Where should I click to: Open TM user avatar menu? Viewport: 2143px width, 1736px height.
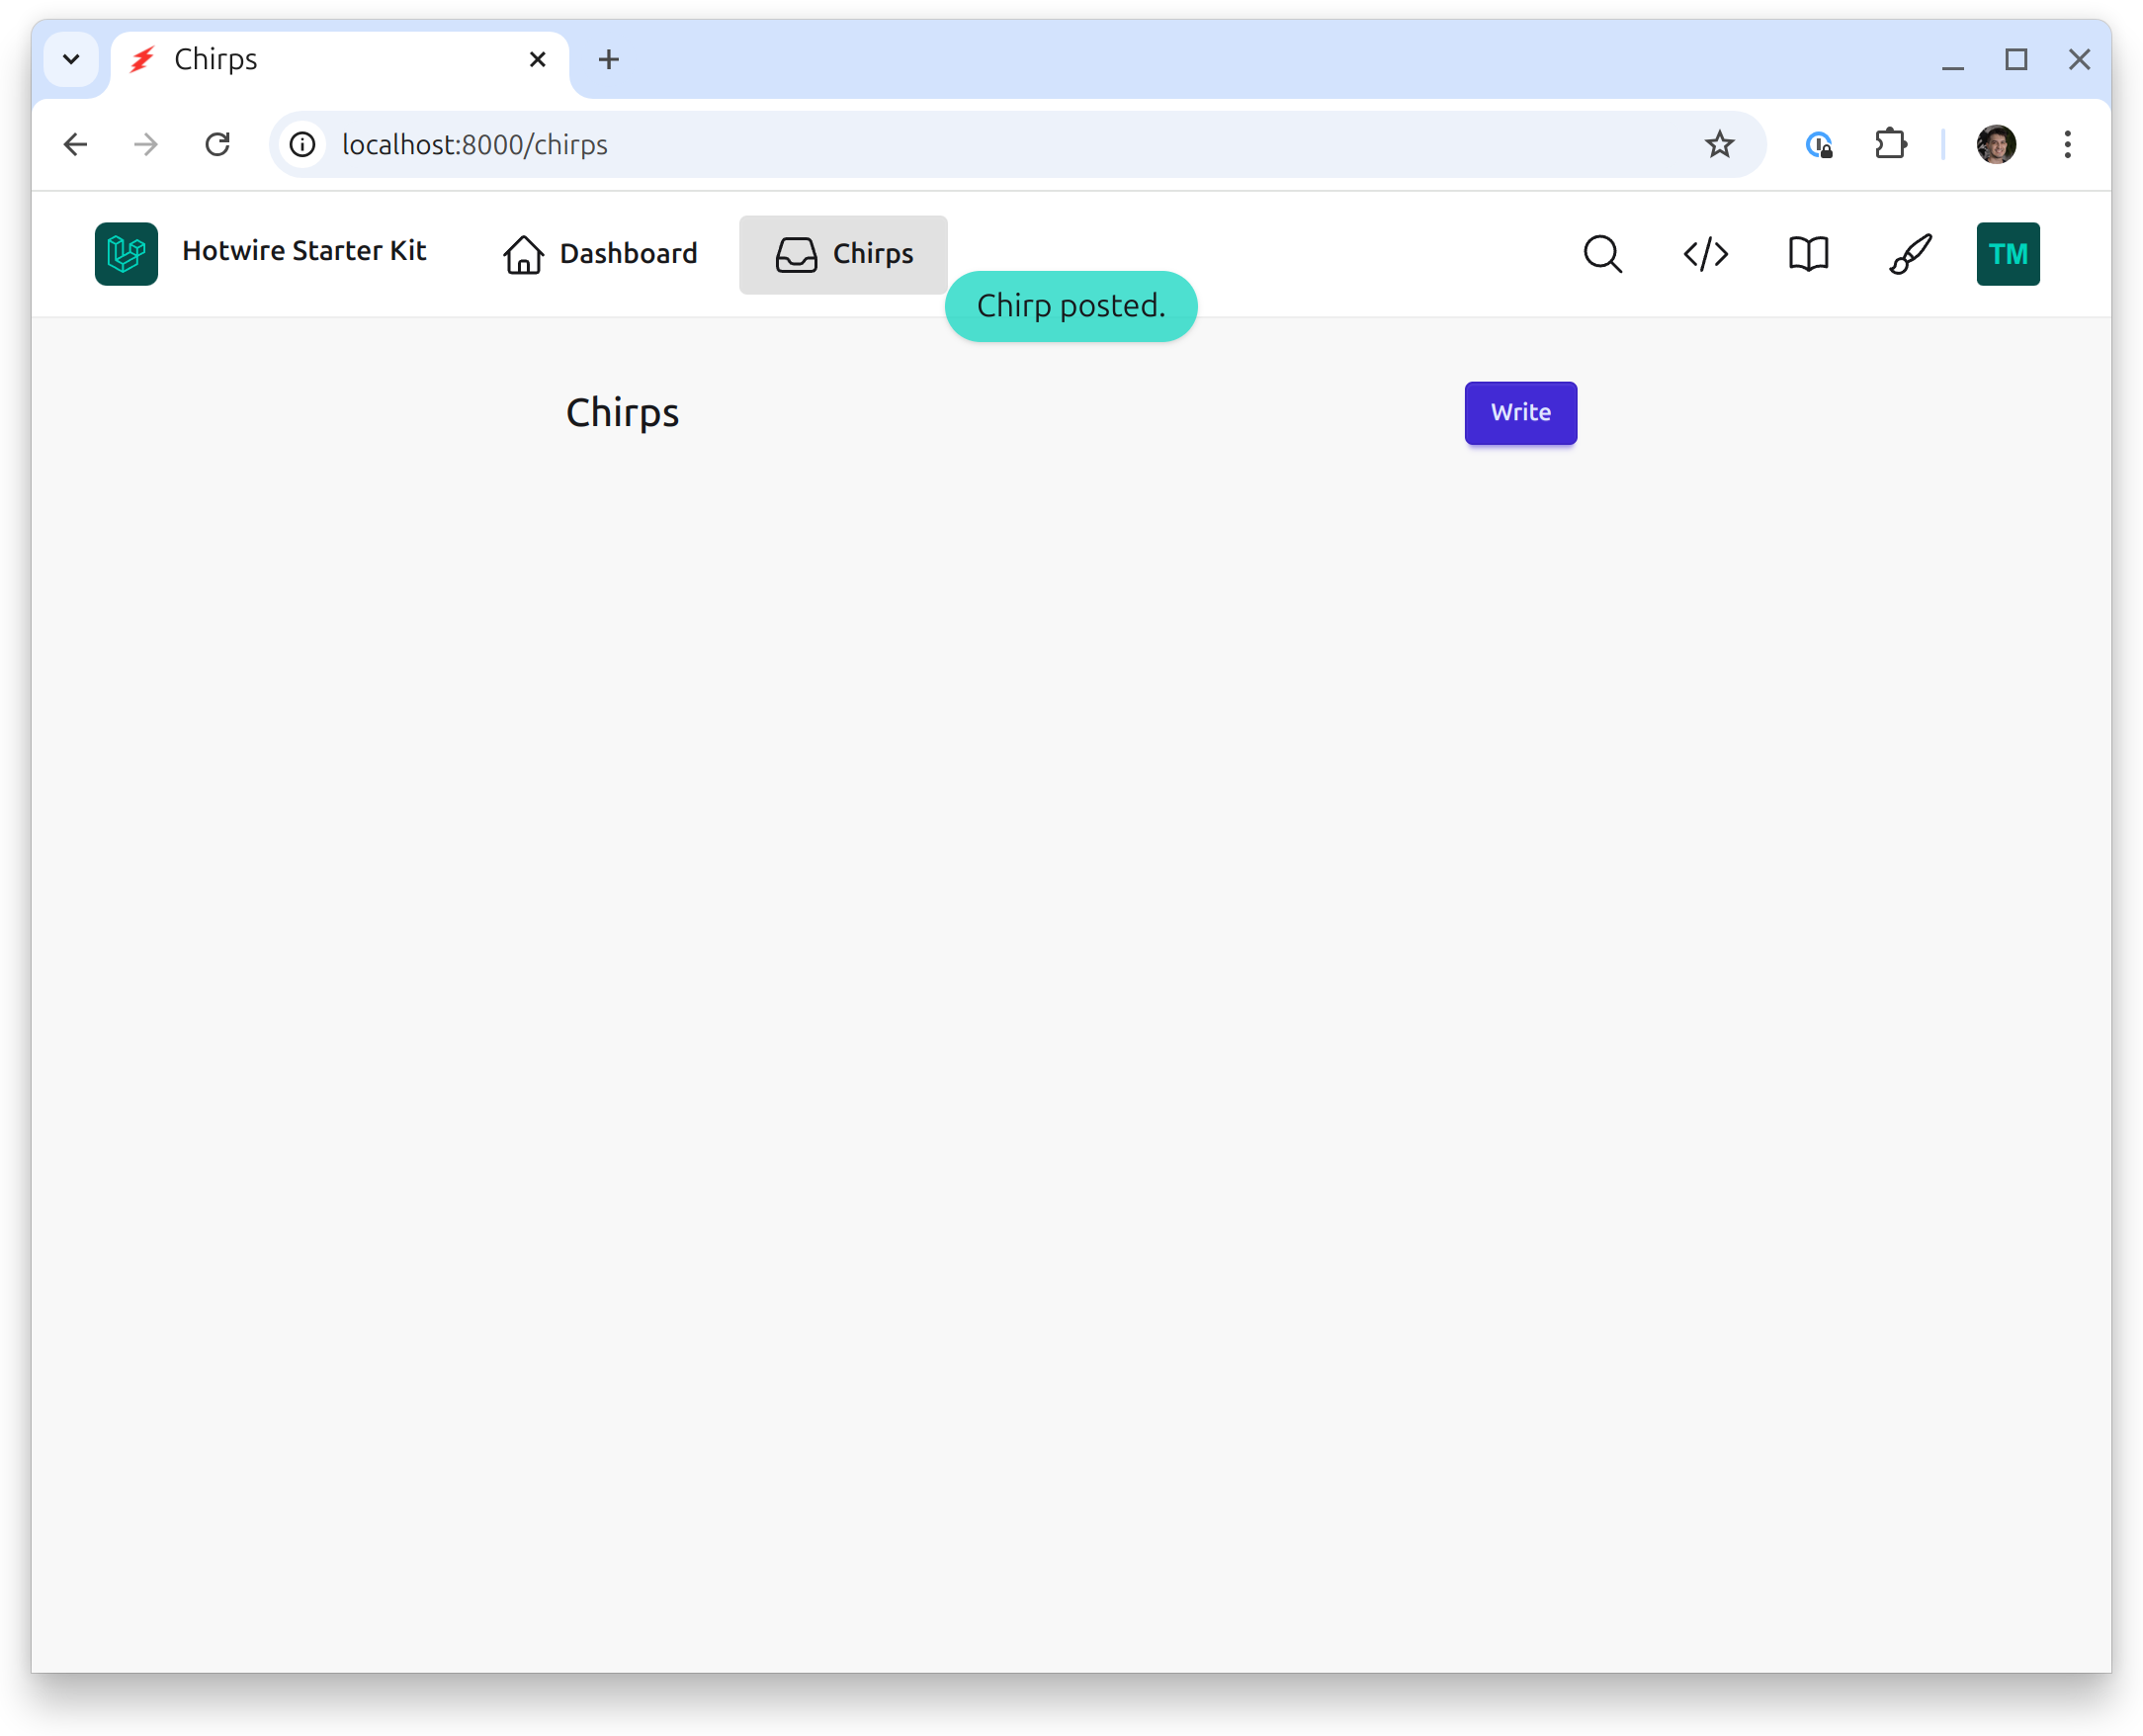2007,254
